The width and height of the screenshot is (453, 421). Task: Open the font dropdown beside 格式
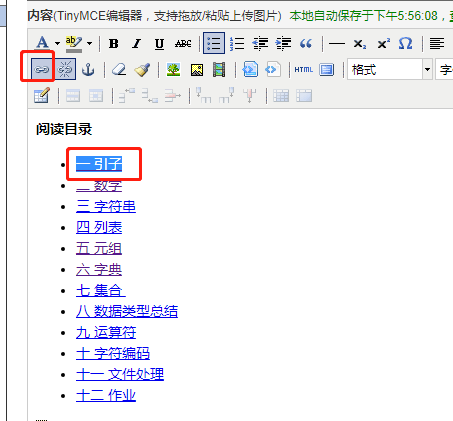coord(444,69)
